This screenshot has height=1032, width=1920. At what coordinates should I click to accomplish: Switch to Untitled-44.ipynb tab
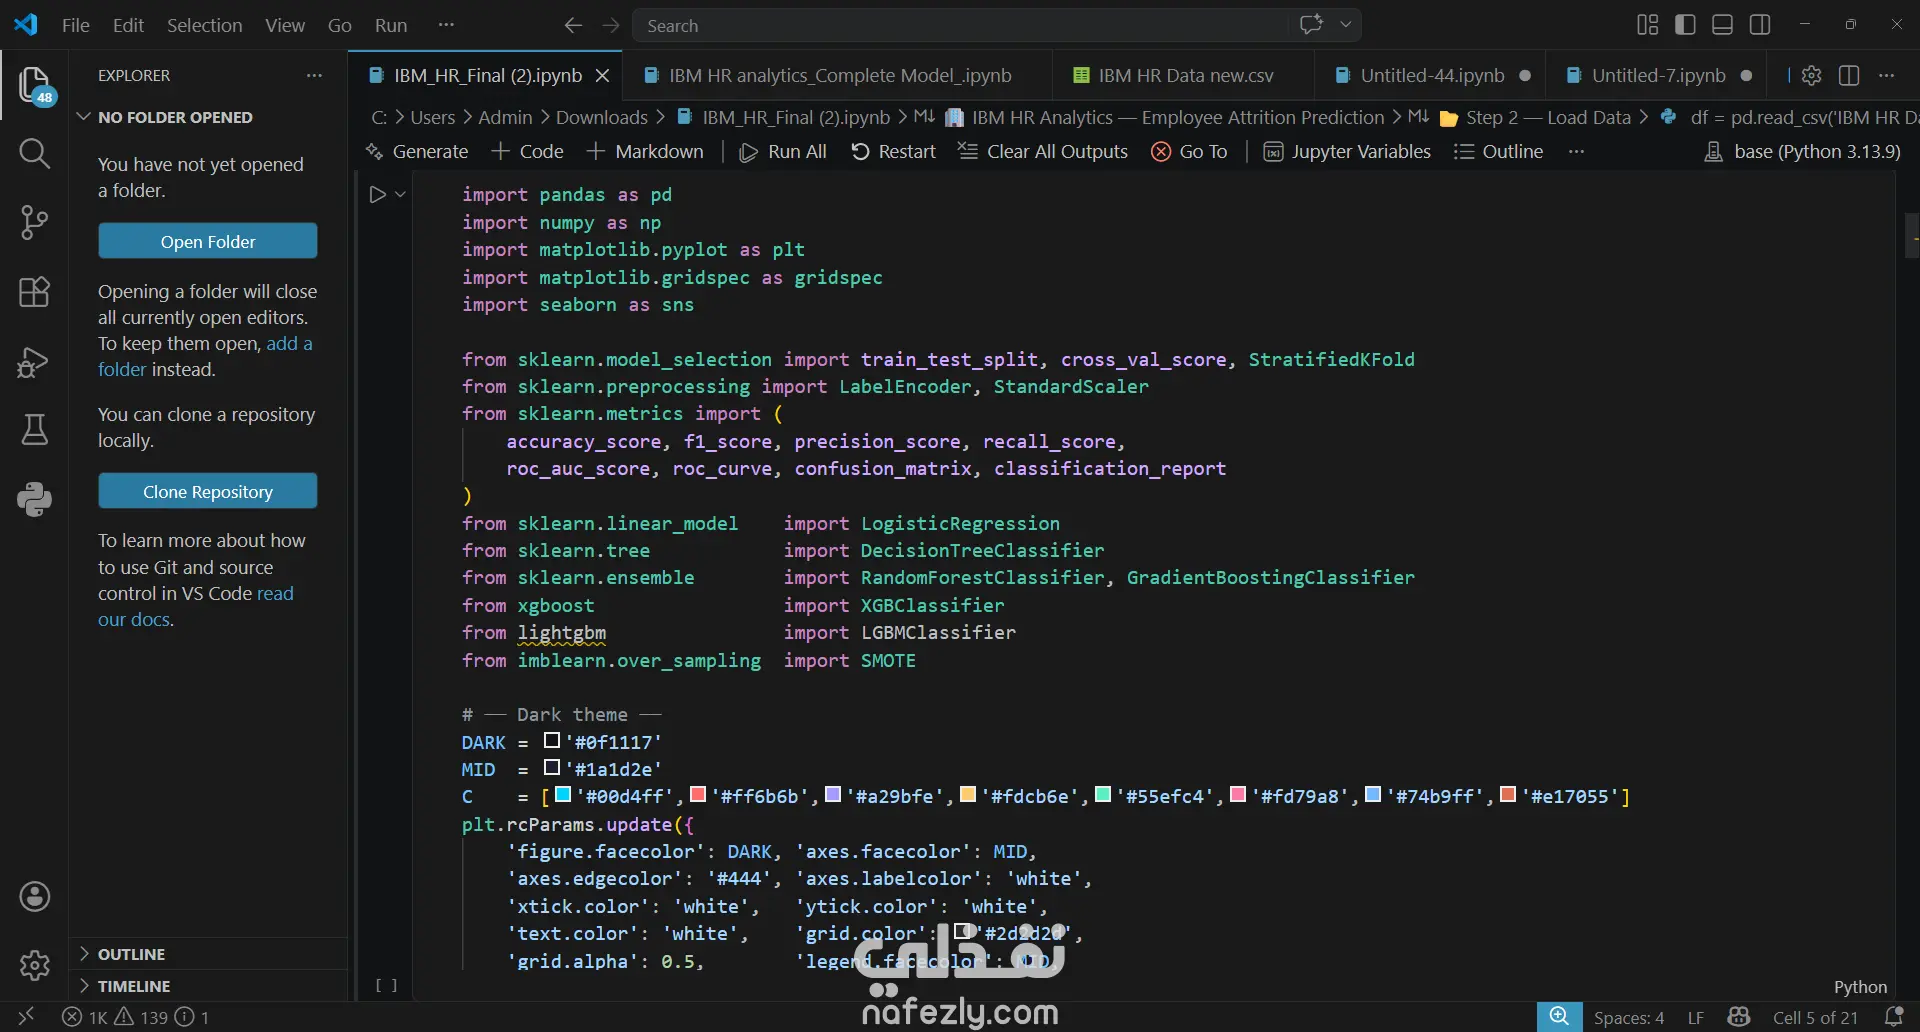(1430, 75)
